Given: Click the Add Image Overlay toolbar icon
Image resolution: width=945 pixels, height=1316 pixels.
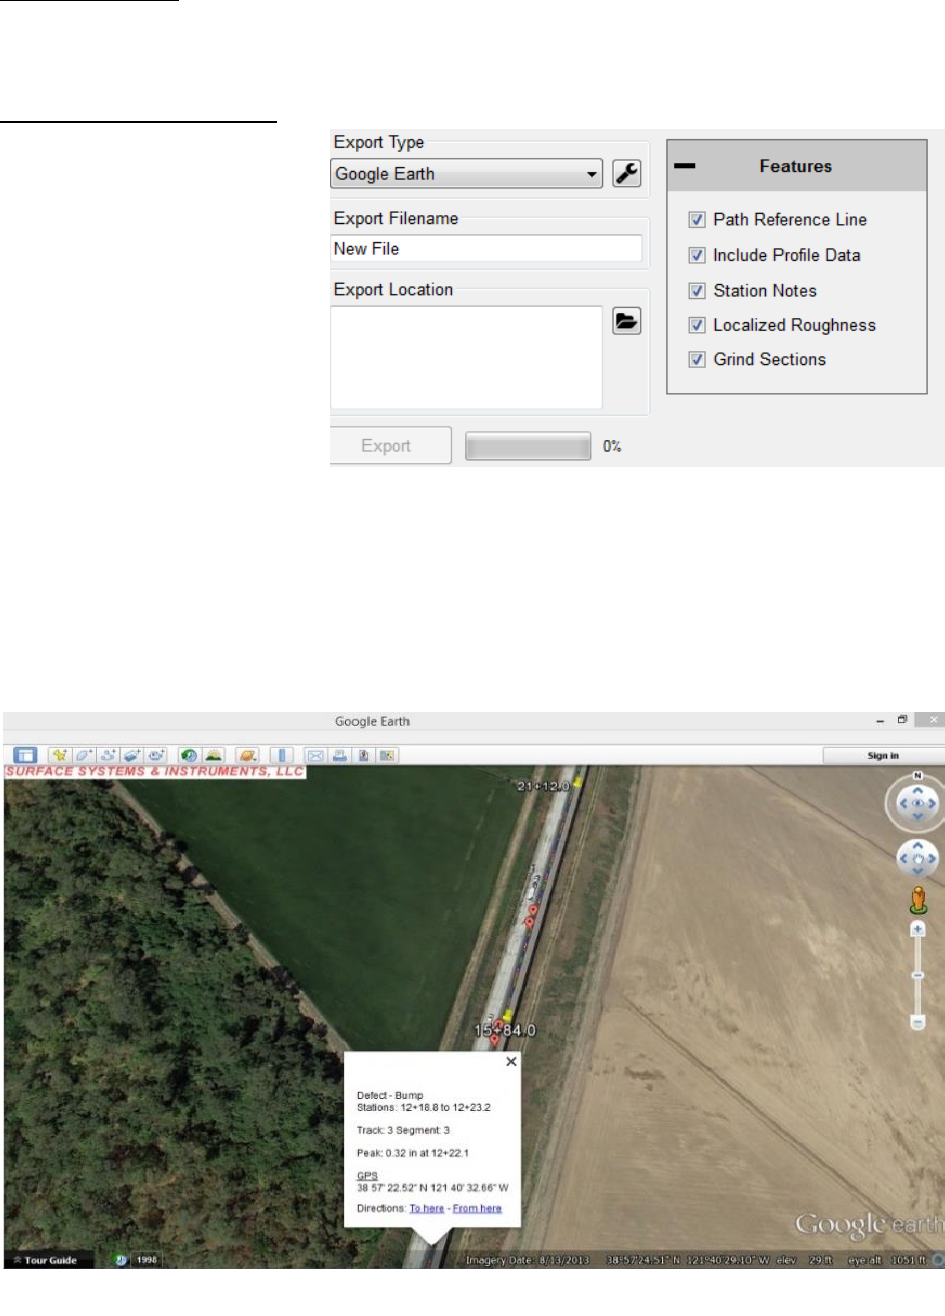Looking at the screenshot, I should coord(131,755).
